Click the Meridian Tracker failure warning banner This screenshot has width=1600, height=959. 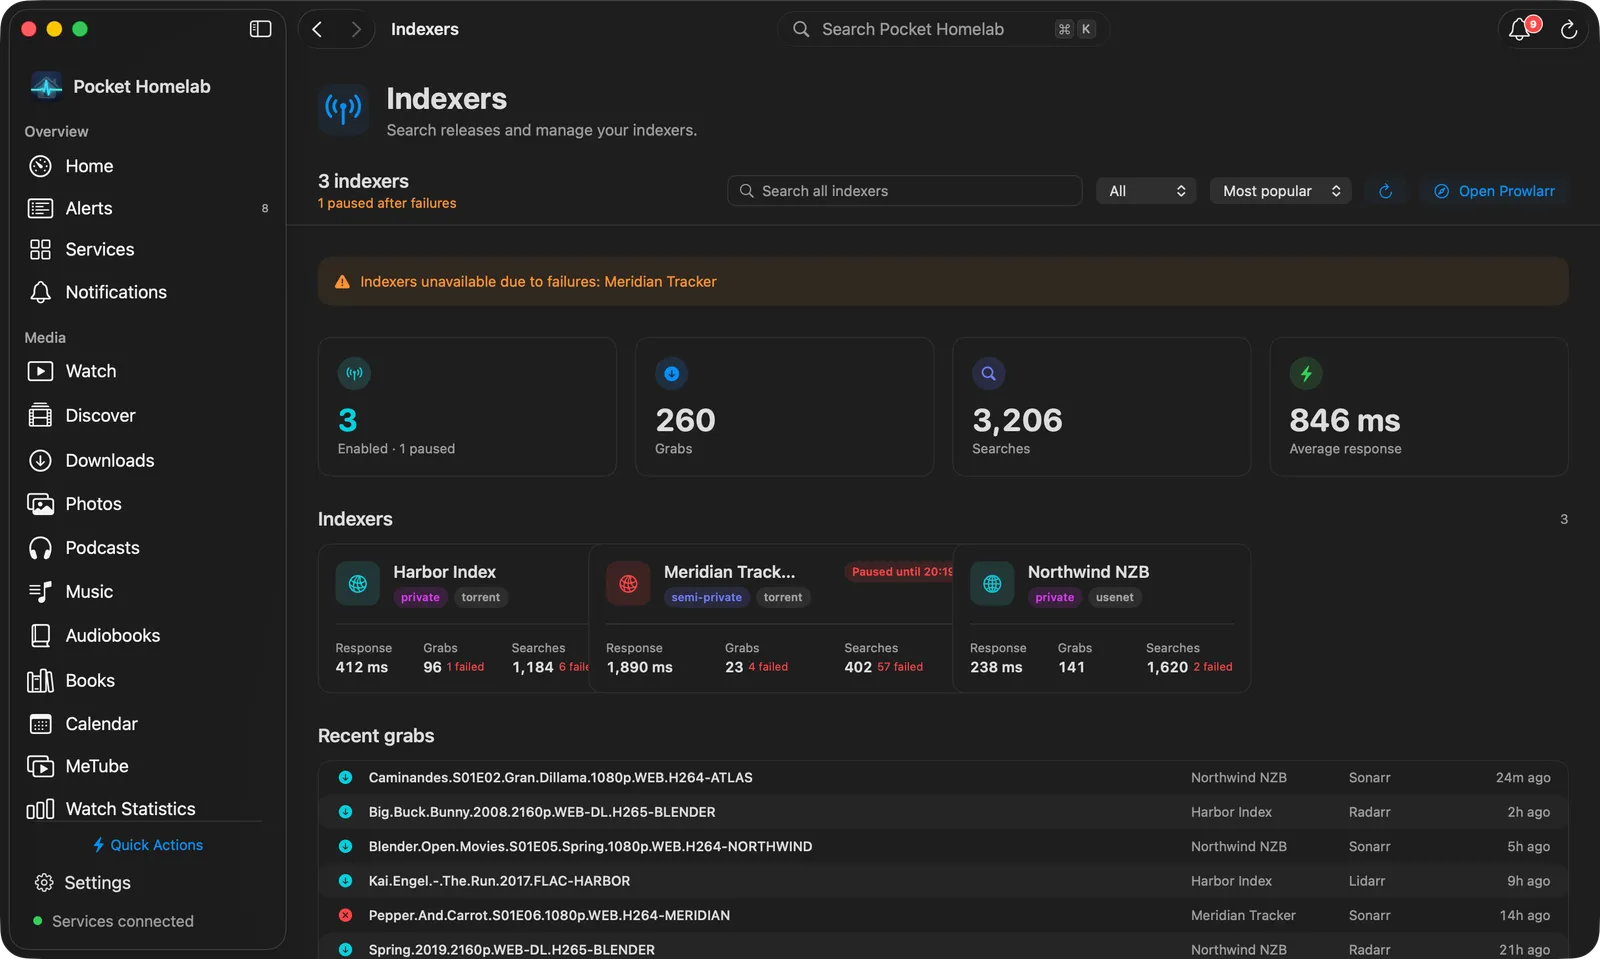[943, 282]
